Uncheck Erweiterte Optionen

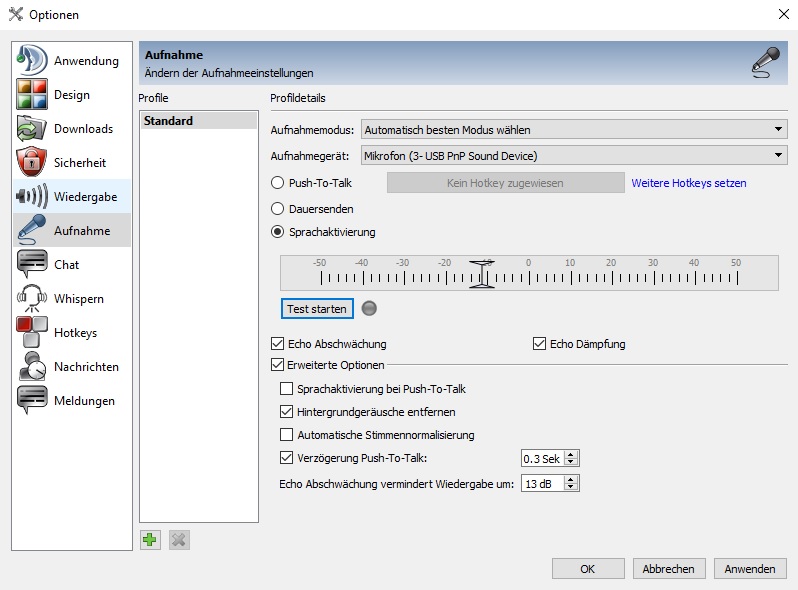[277, 364]
